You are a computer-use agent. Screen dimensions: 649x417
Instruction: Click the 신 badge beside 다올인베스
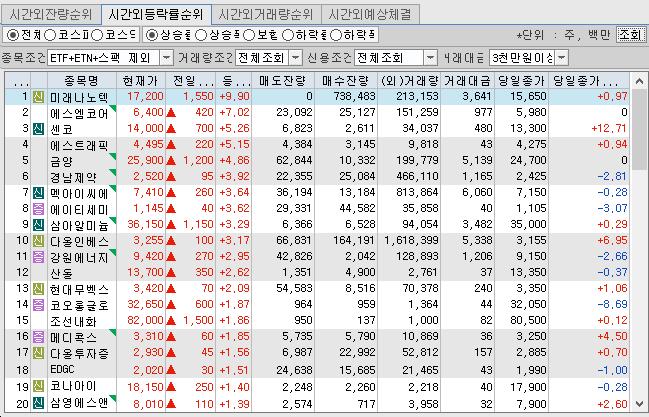[38, 241]
